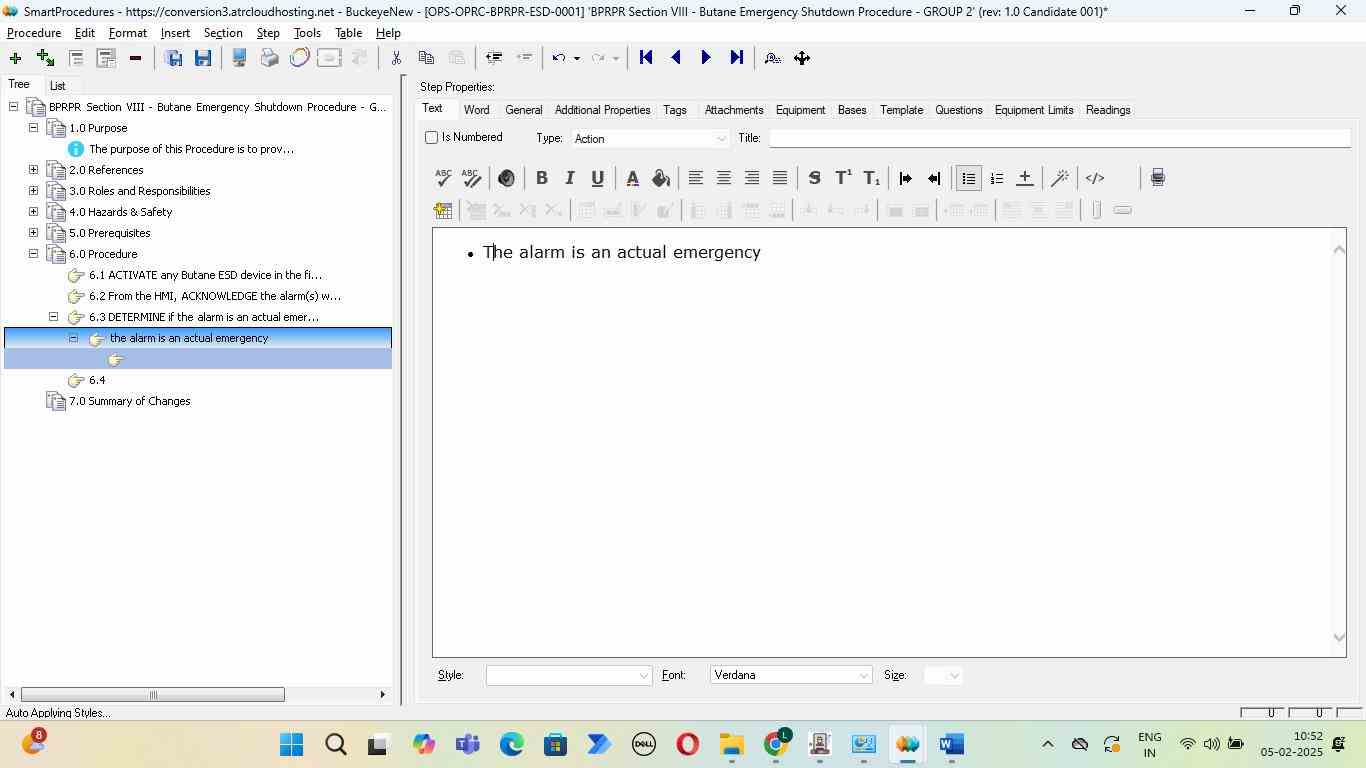1366x768 pixels.
Task: Toggle the bulleted list button
Action: click(x=968, y=178)
